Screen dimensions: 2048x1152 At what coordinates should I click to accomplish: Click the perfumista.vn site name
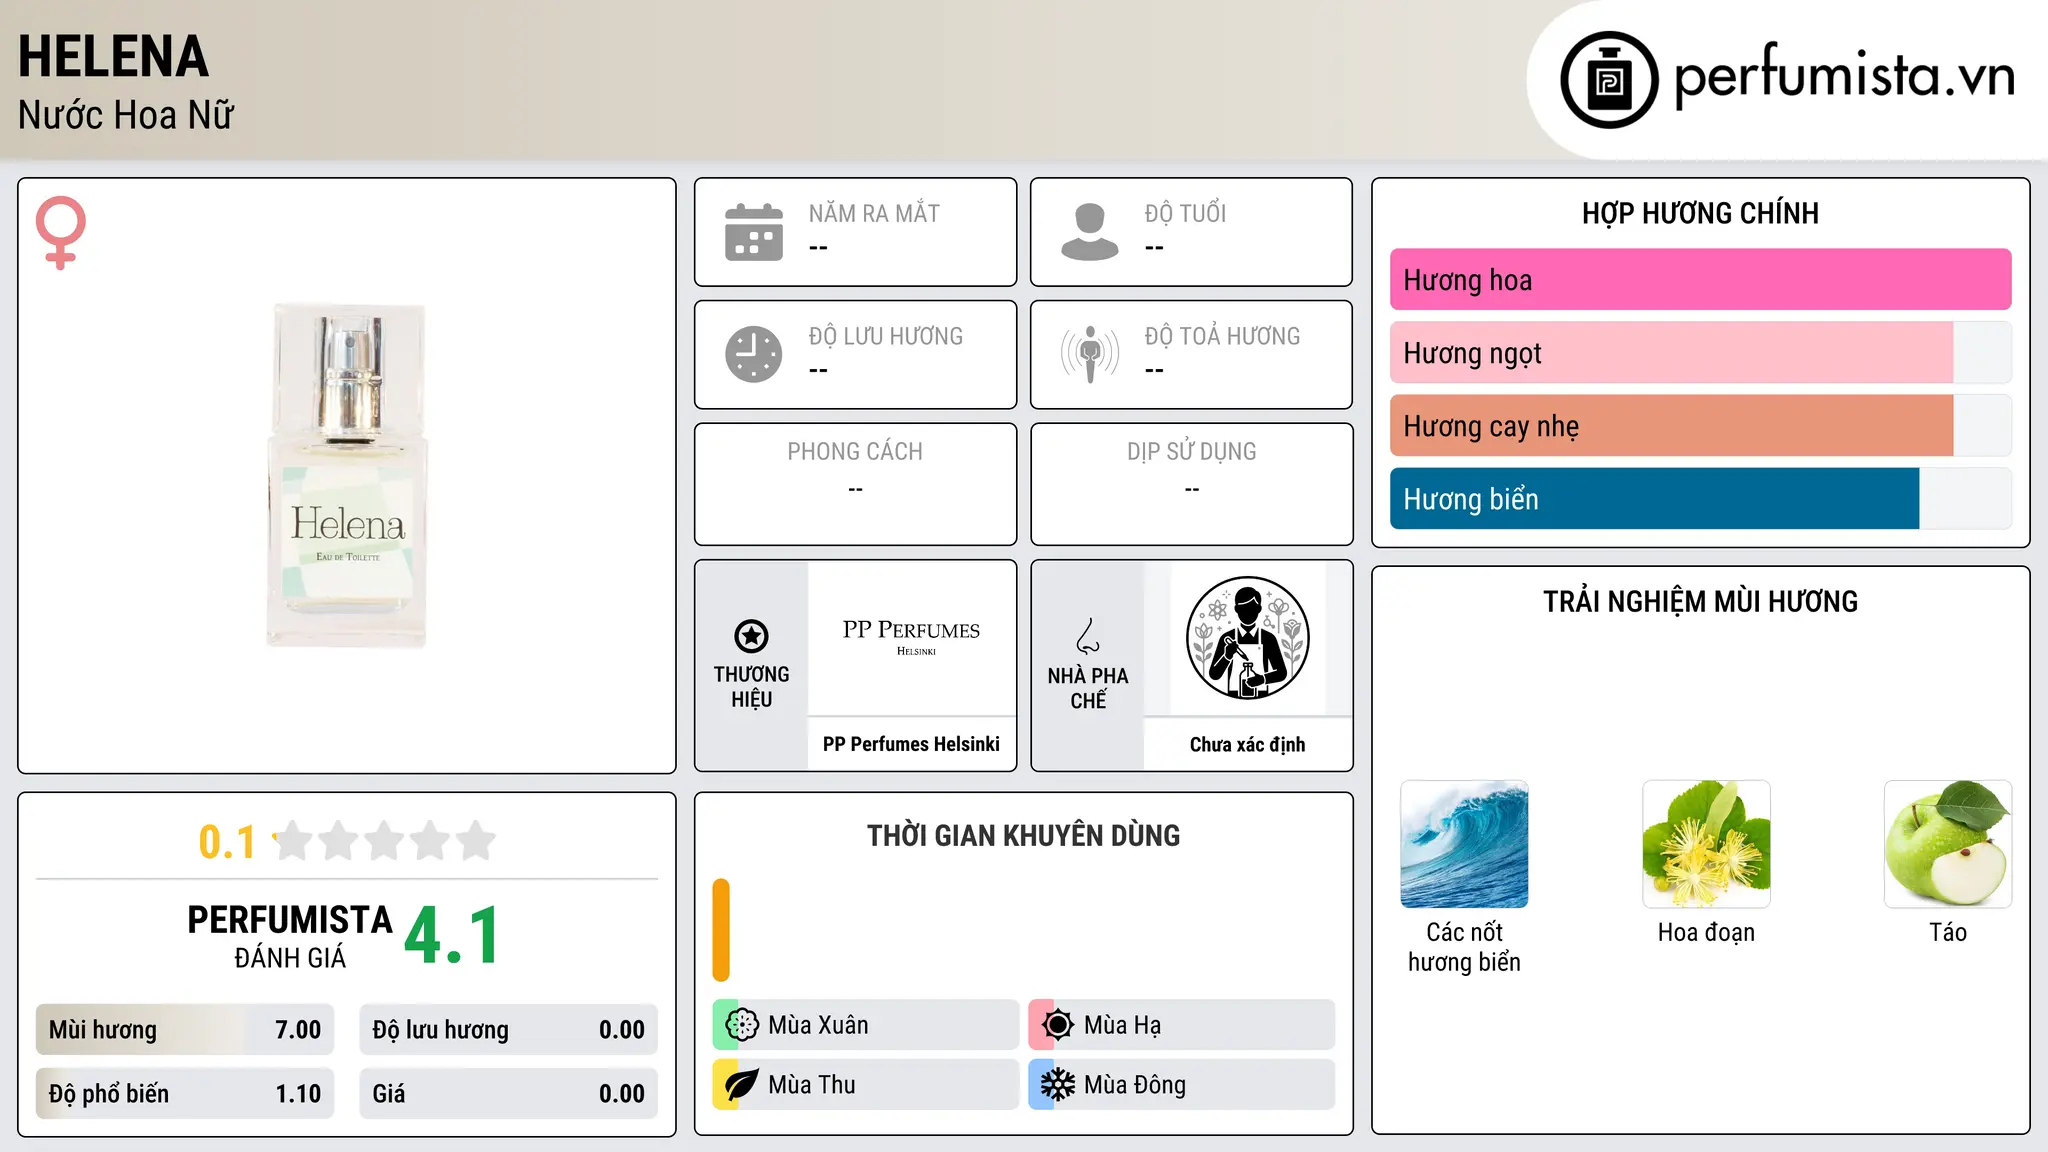pyautogui.click(x=1844, y=76)
